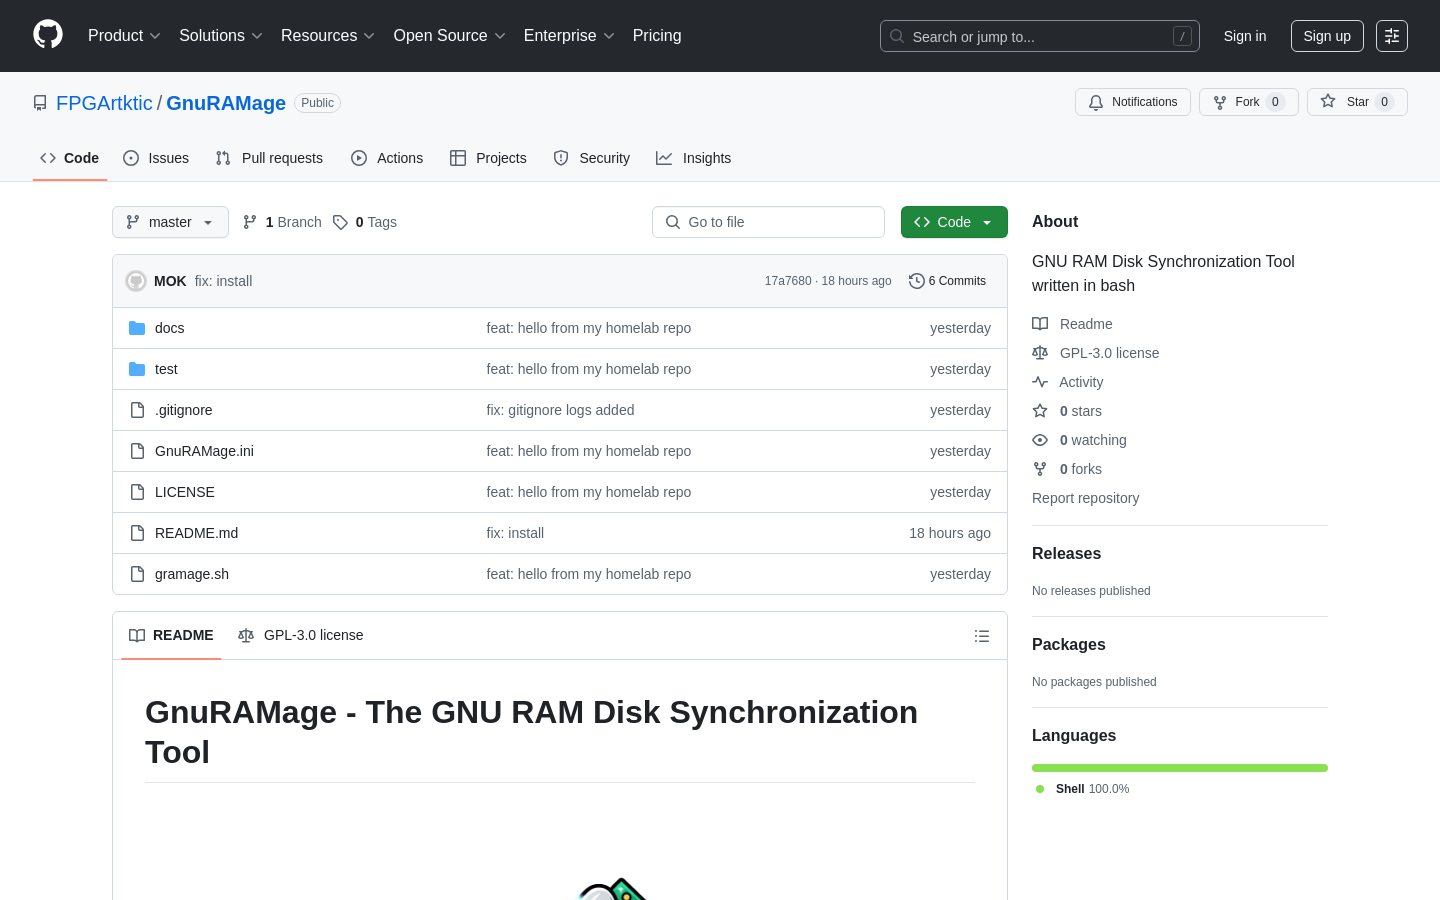1440x900 pixels.
Task: Click the GnuRAMage repository name link
Action: 226,103
